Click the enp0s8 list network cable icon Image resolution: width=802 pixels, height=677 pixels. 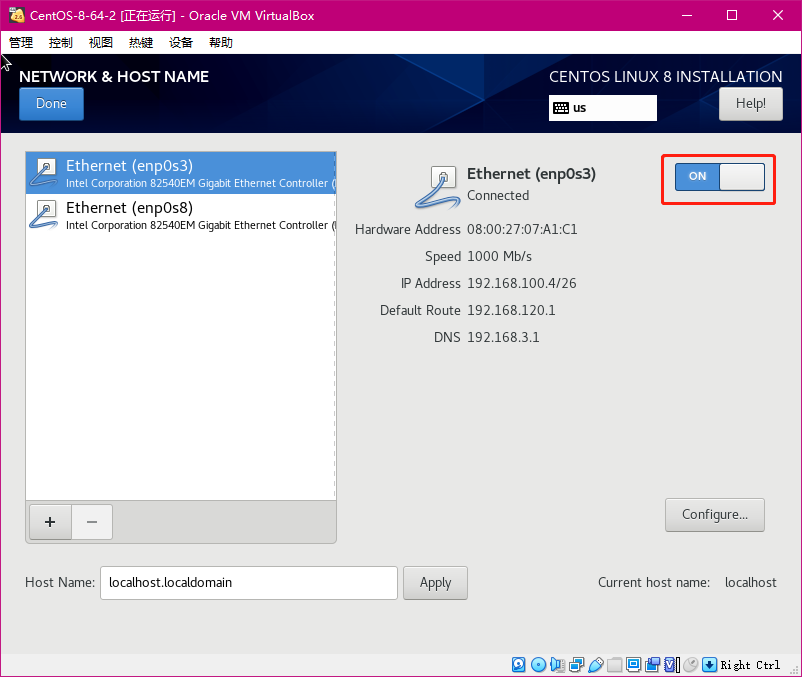(x=44, y=215)
